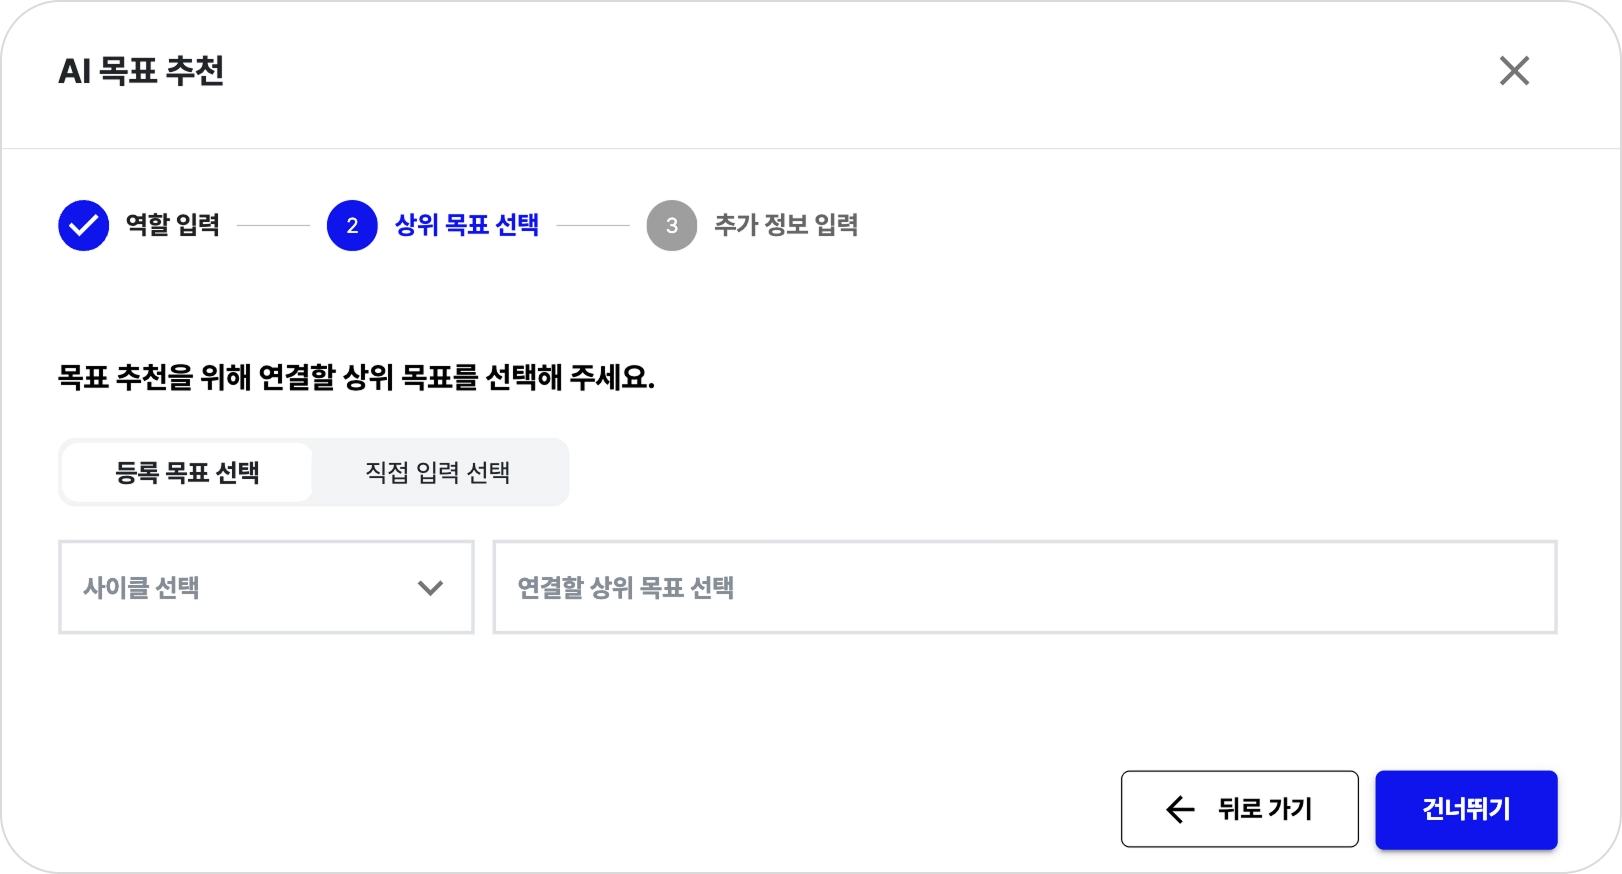Click the completed step checkmark circle
This screenshot has width=1622, height=874.
(x=83, y=226)
